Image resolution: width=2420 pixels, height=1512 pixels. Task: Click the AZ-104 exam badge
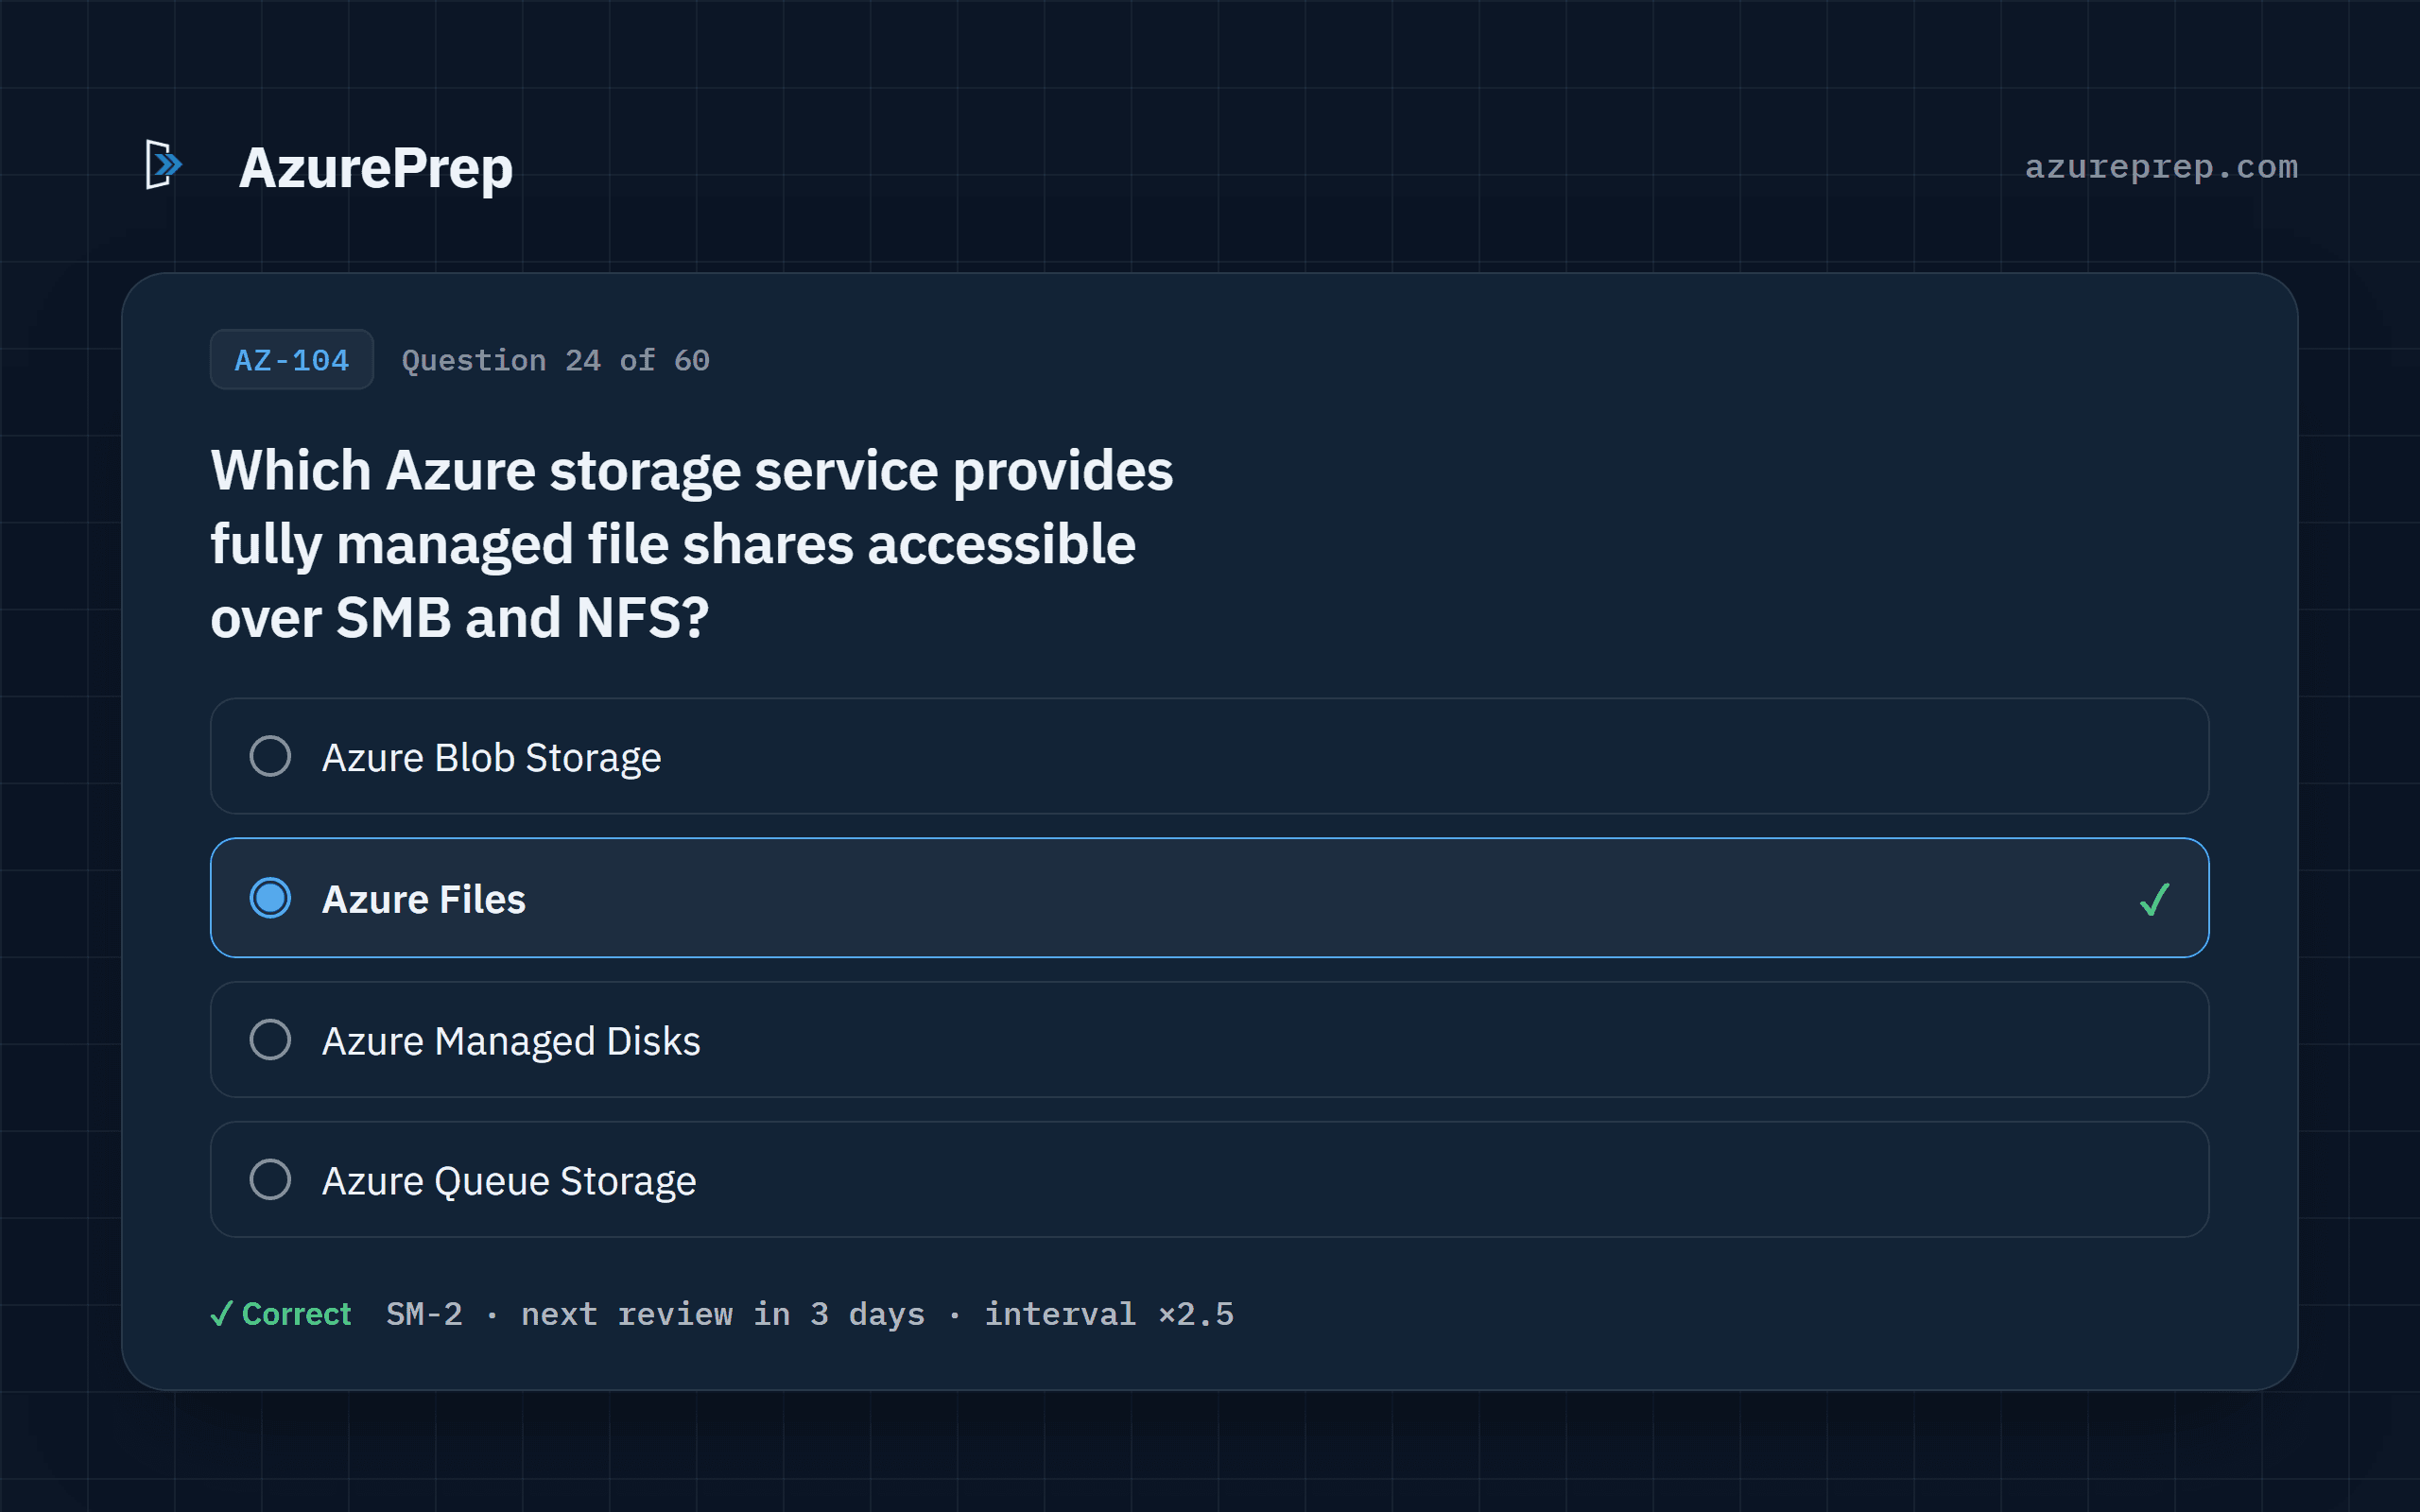coord(291,360)
